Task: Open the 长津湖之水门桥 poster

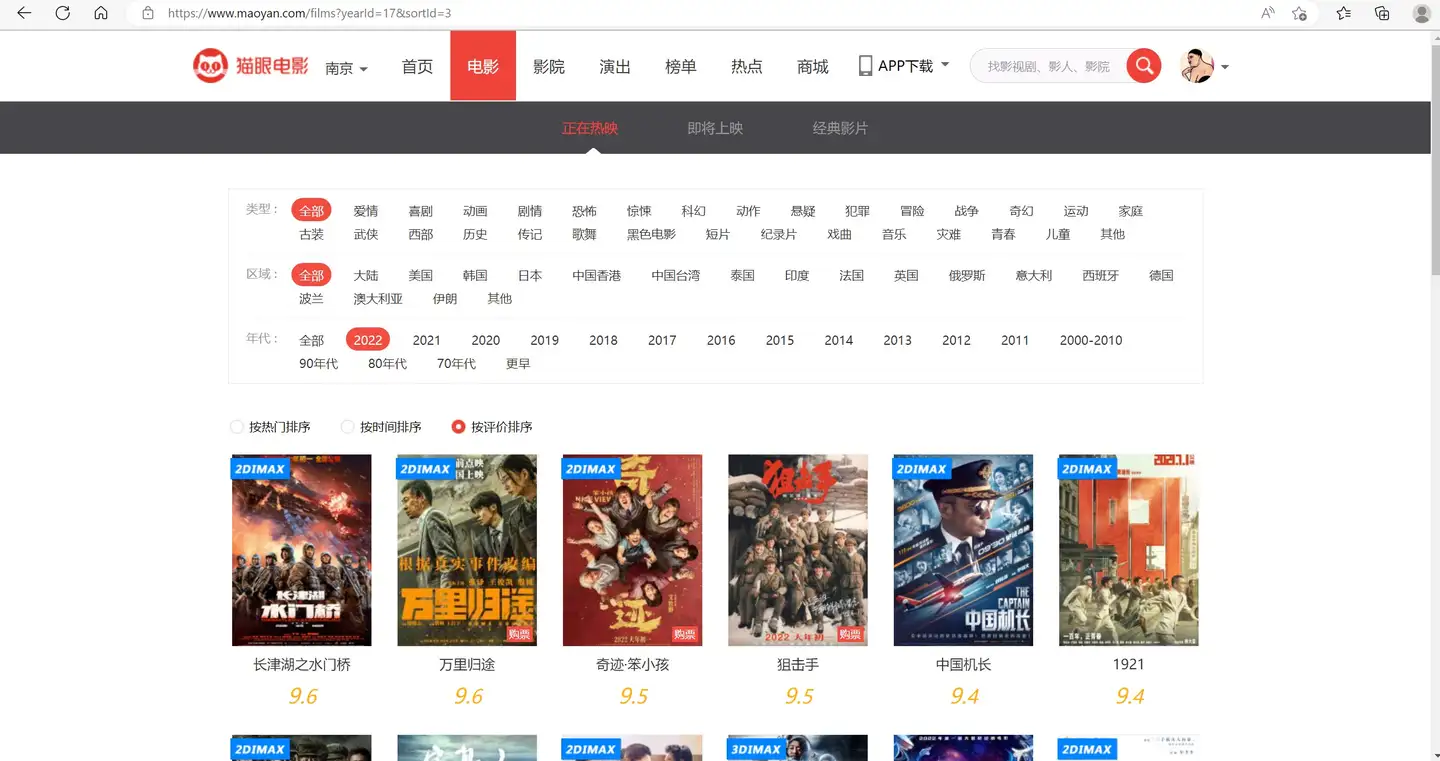Action: (x=302, y=550)
